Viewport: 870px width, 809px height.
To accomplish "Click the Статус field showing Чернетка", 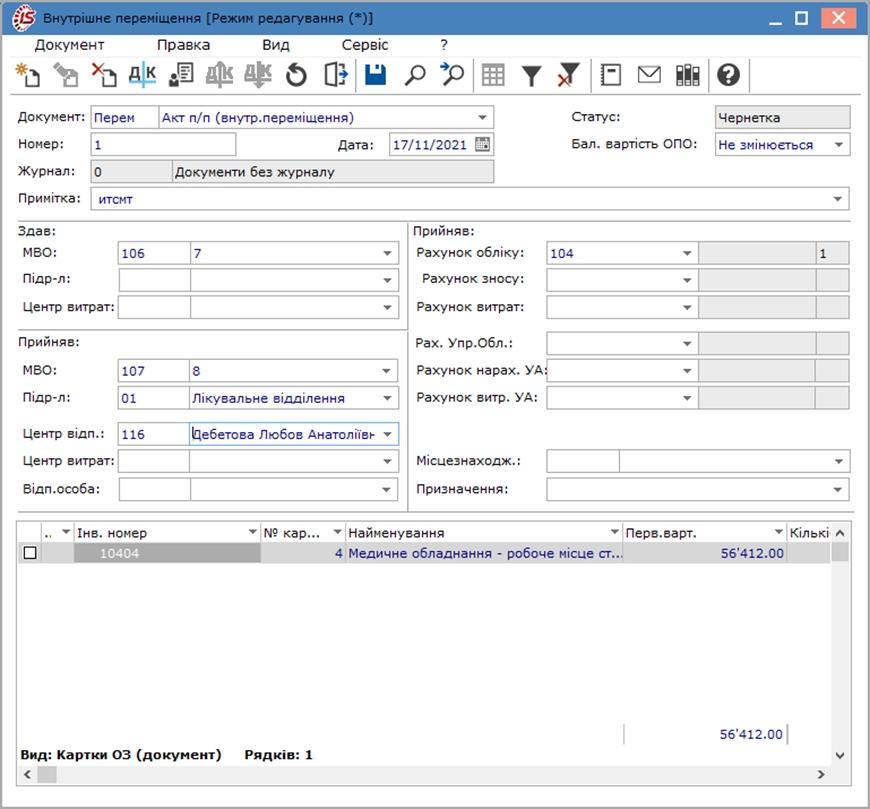I will coord(782,118).
